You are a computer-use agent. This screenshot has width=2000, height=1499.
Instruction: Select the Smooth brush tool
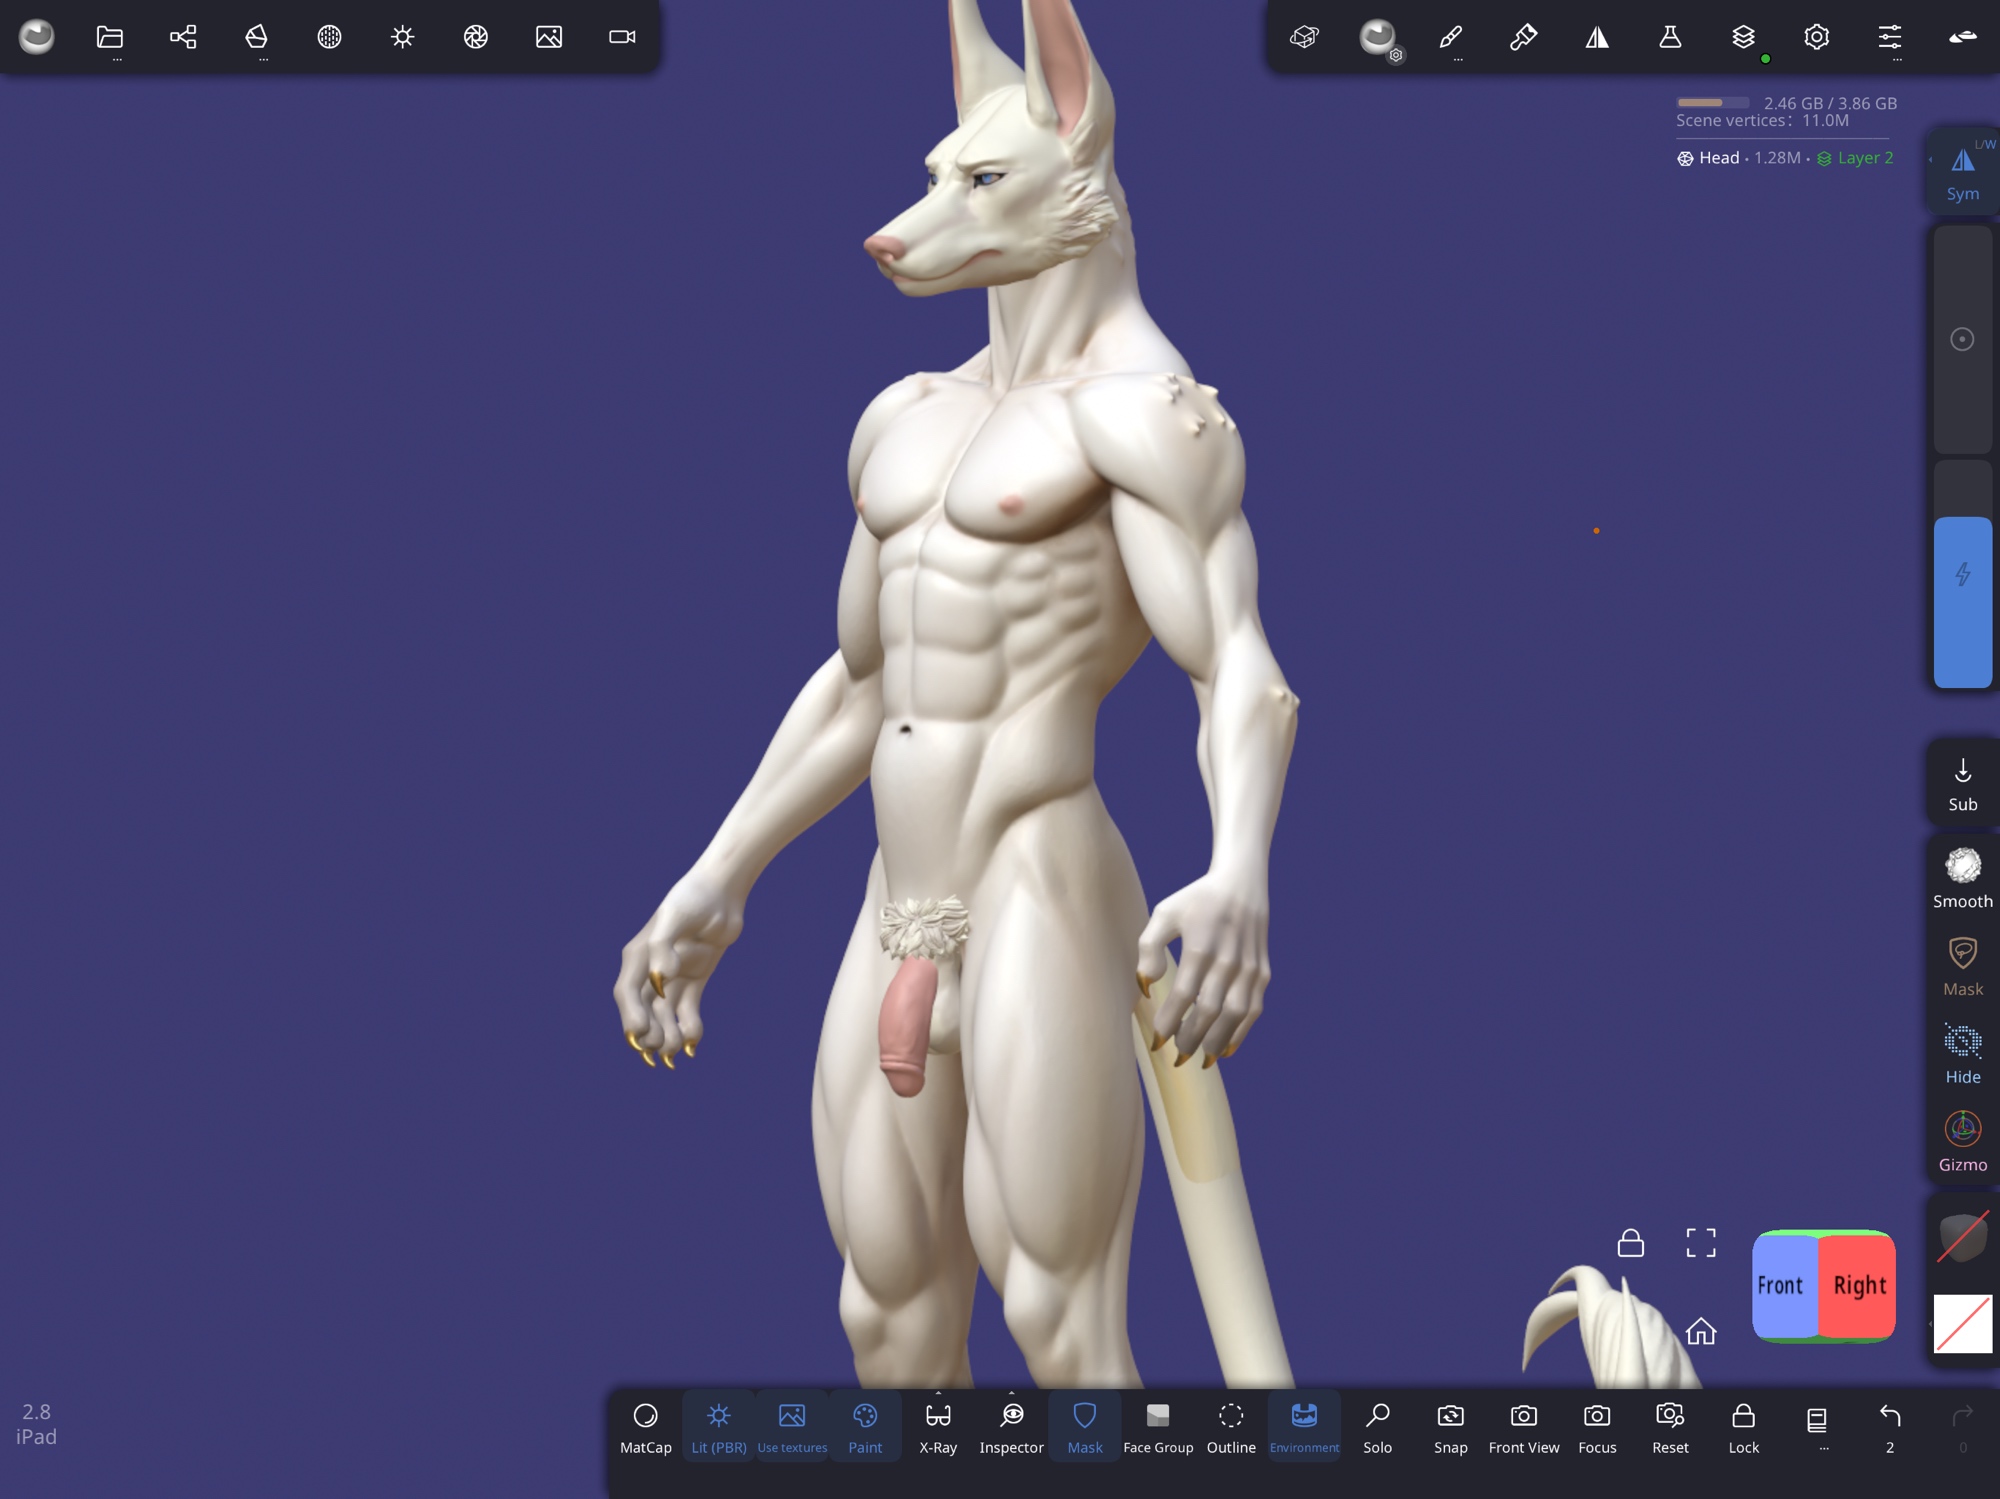tap(1962, 878)
